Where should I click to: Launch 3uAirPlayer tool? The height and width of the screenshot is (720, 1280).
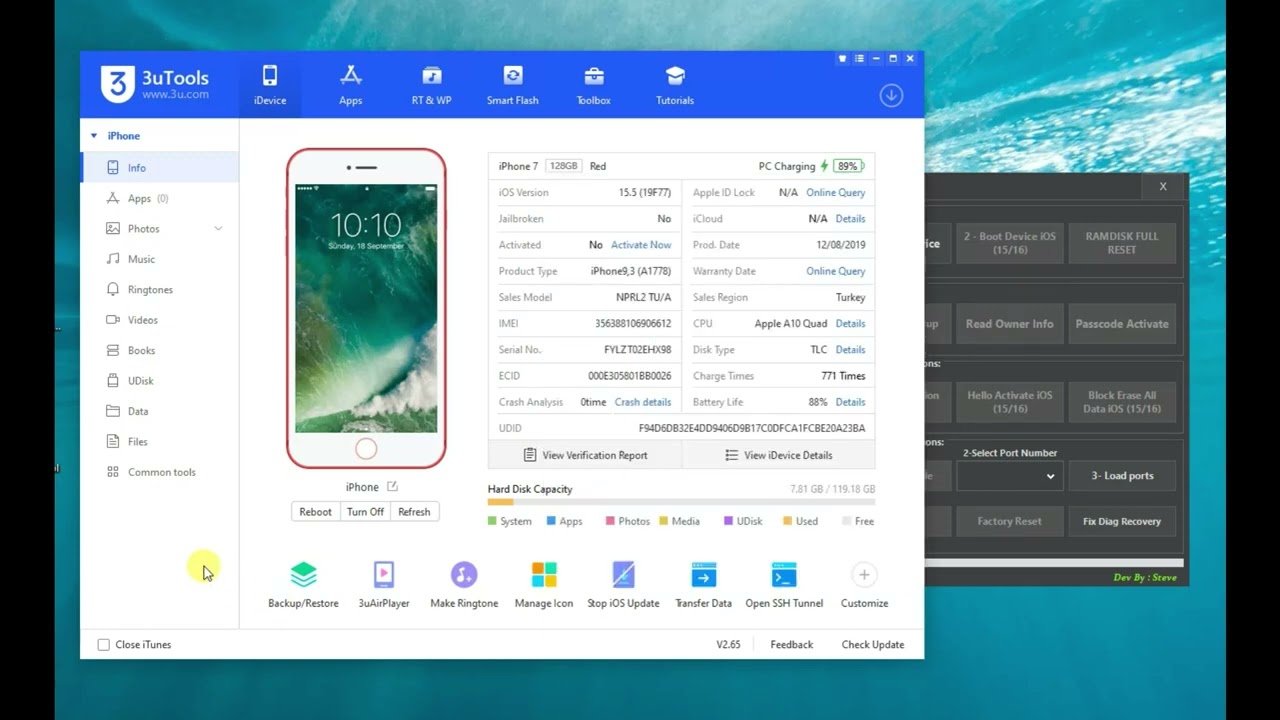click(x=384, y=584)
